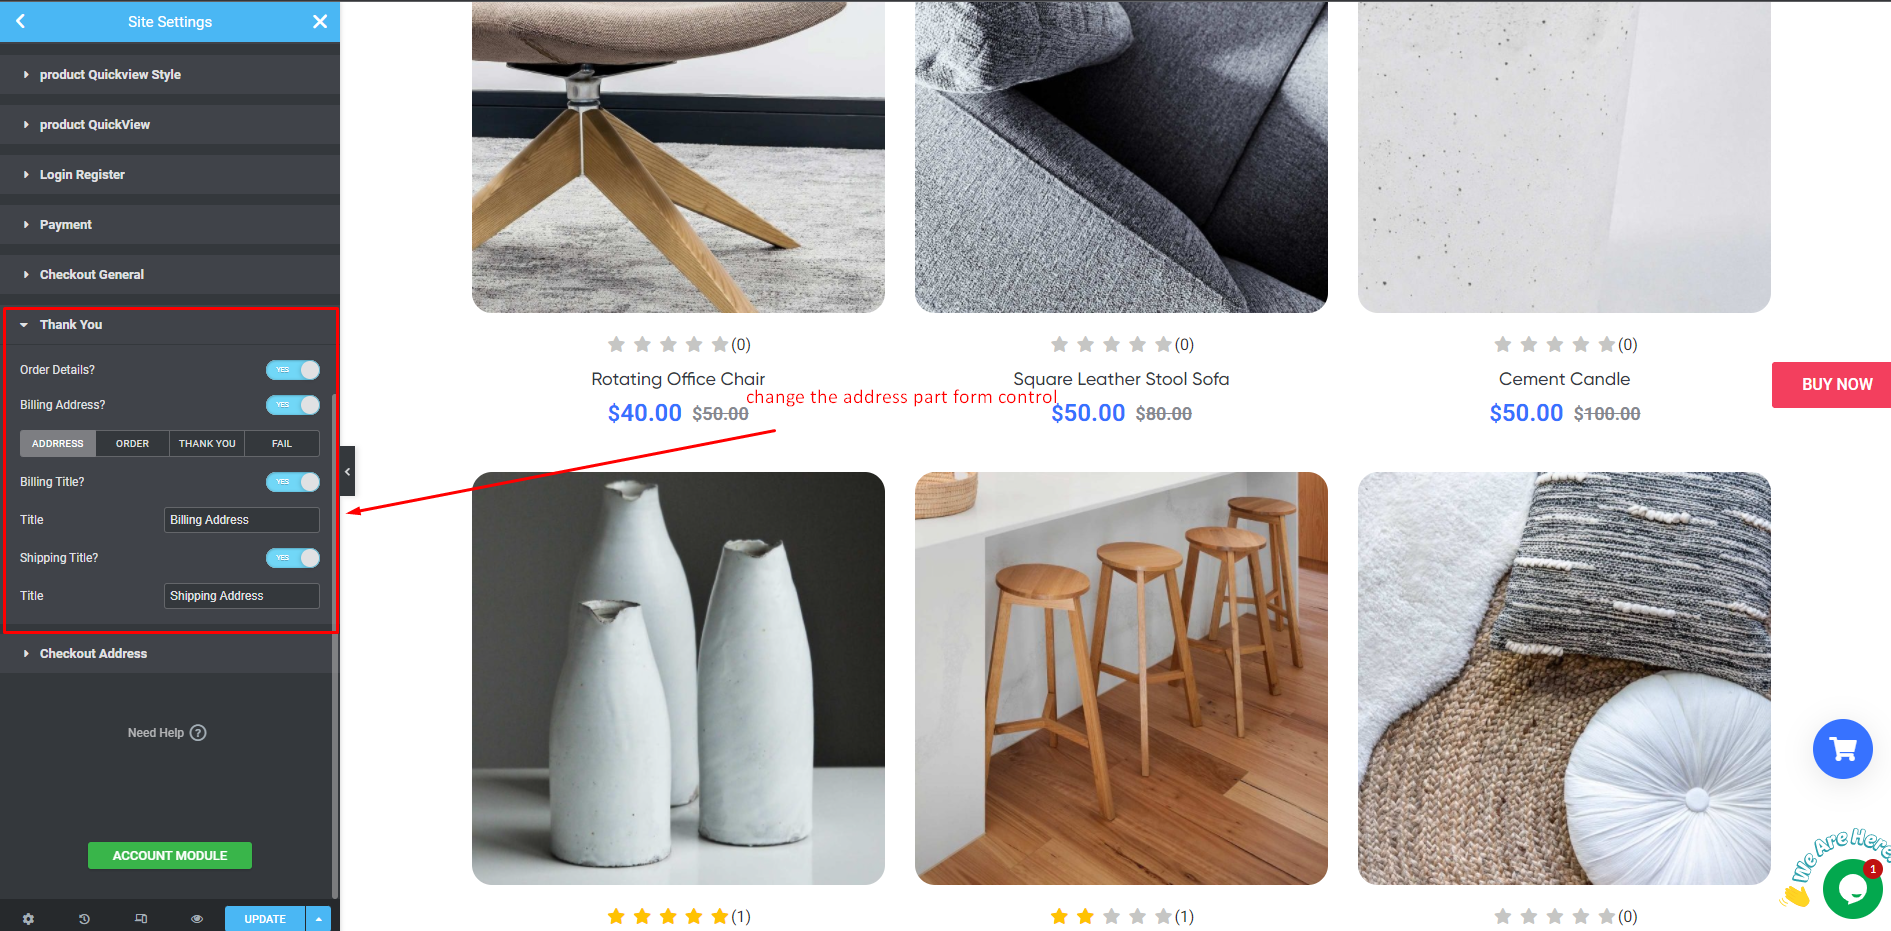The height and width of the screenshot is (931, 1891).
Task: Collapse the editor panel with side handle arrow
Action: 347,471
